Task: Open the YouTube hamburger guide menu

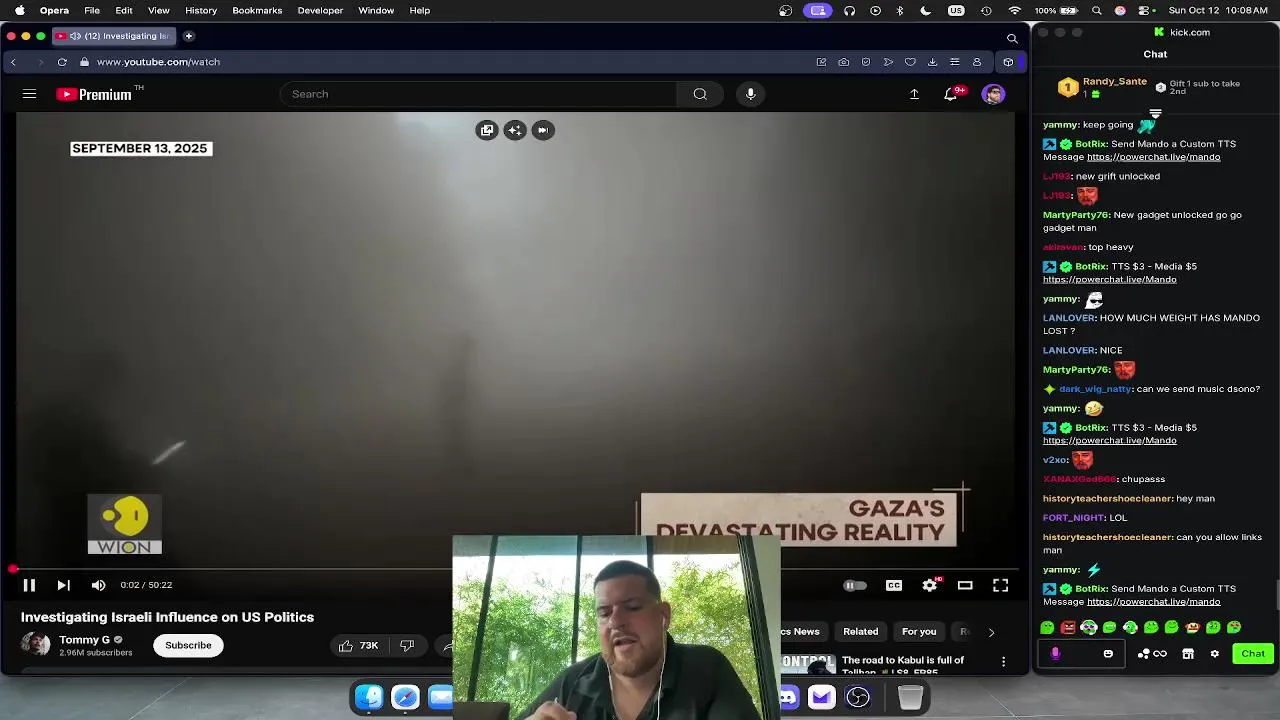Action: (29, 94)
